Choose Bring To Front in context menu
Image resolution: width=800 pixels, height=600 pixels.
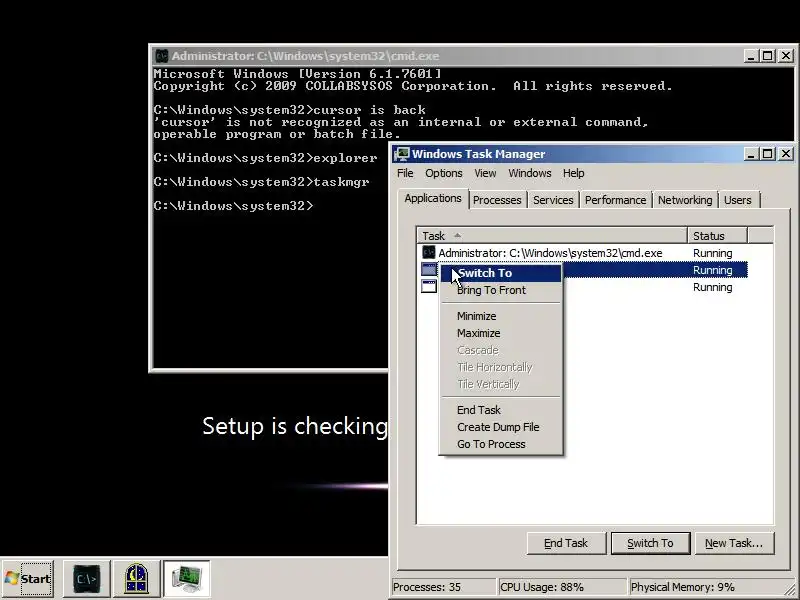pyautogui.click(x=501, y=290)
